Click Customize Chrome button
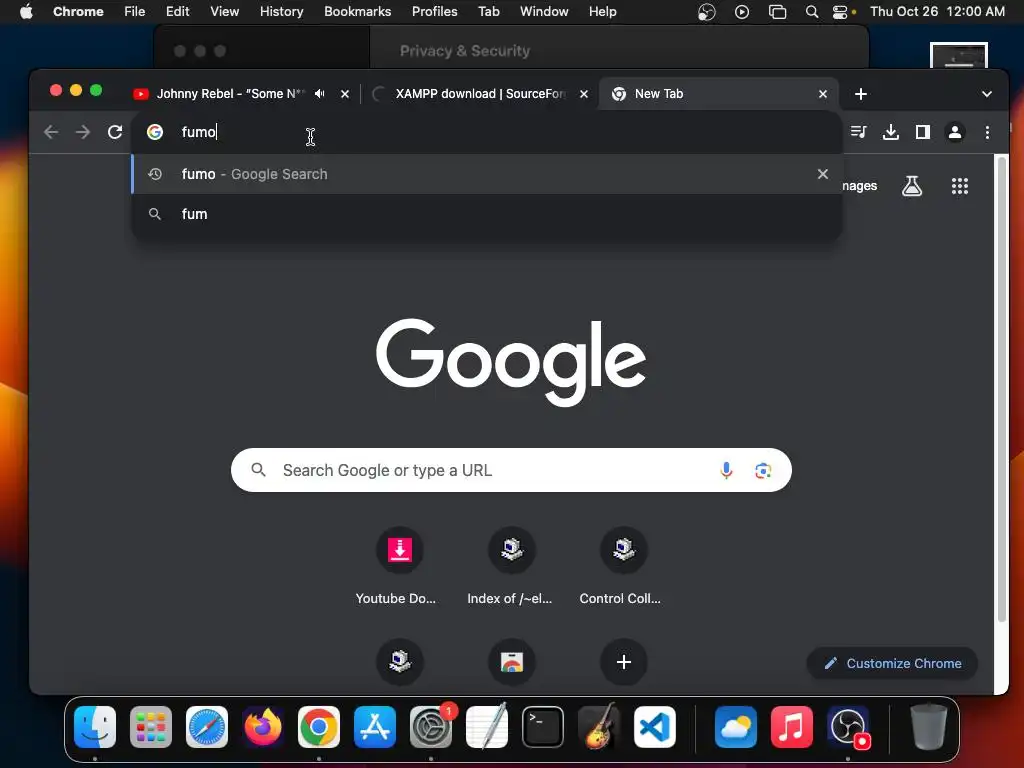Screen dimensions: 1024x768 [x=892, y=664]
